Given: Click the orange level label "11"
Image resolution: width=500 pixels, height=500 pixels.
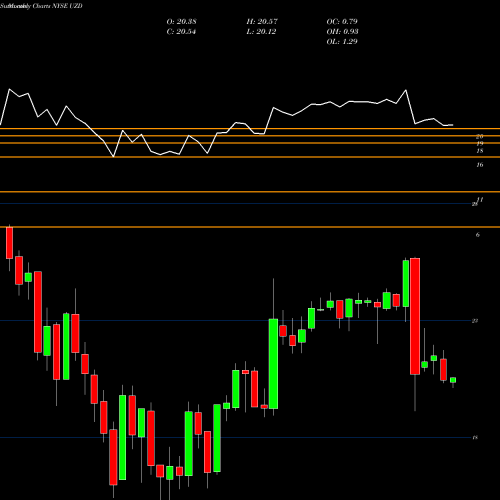Looking at the screenshot, I should click(480, 199).
